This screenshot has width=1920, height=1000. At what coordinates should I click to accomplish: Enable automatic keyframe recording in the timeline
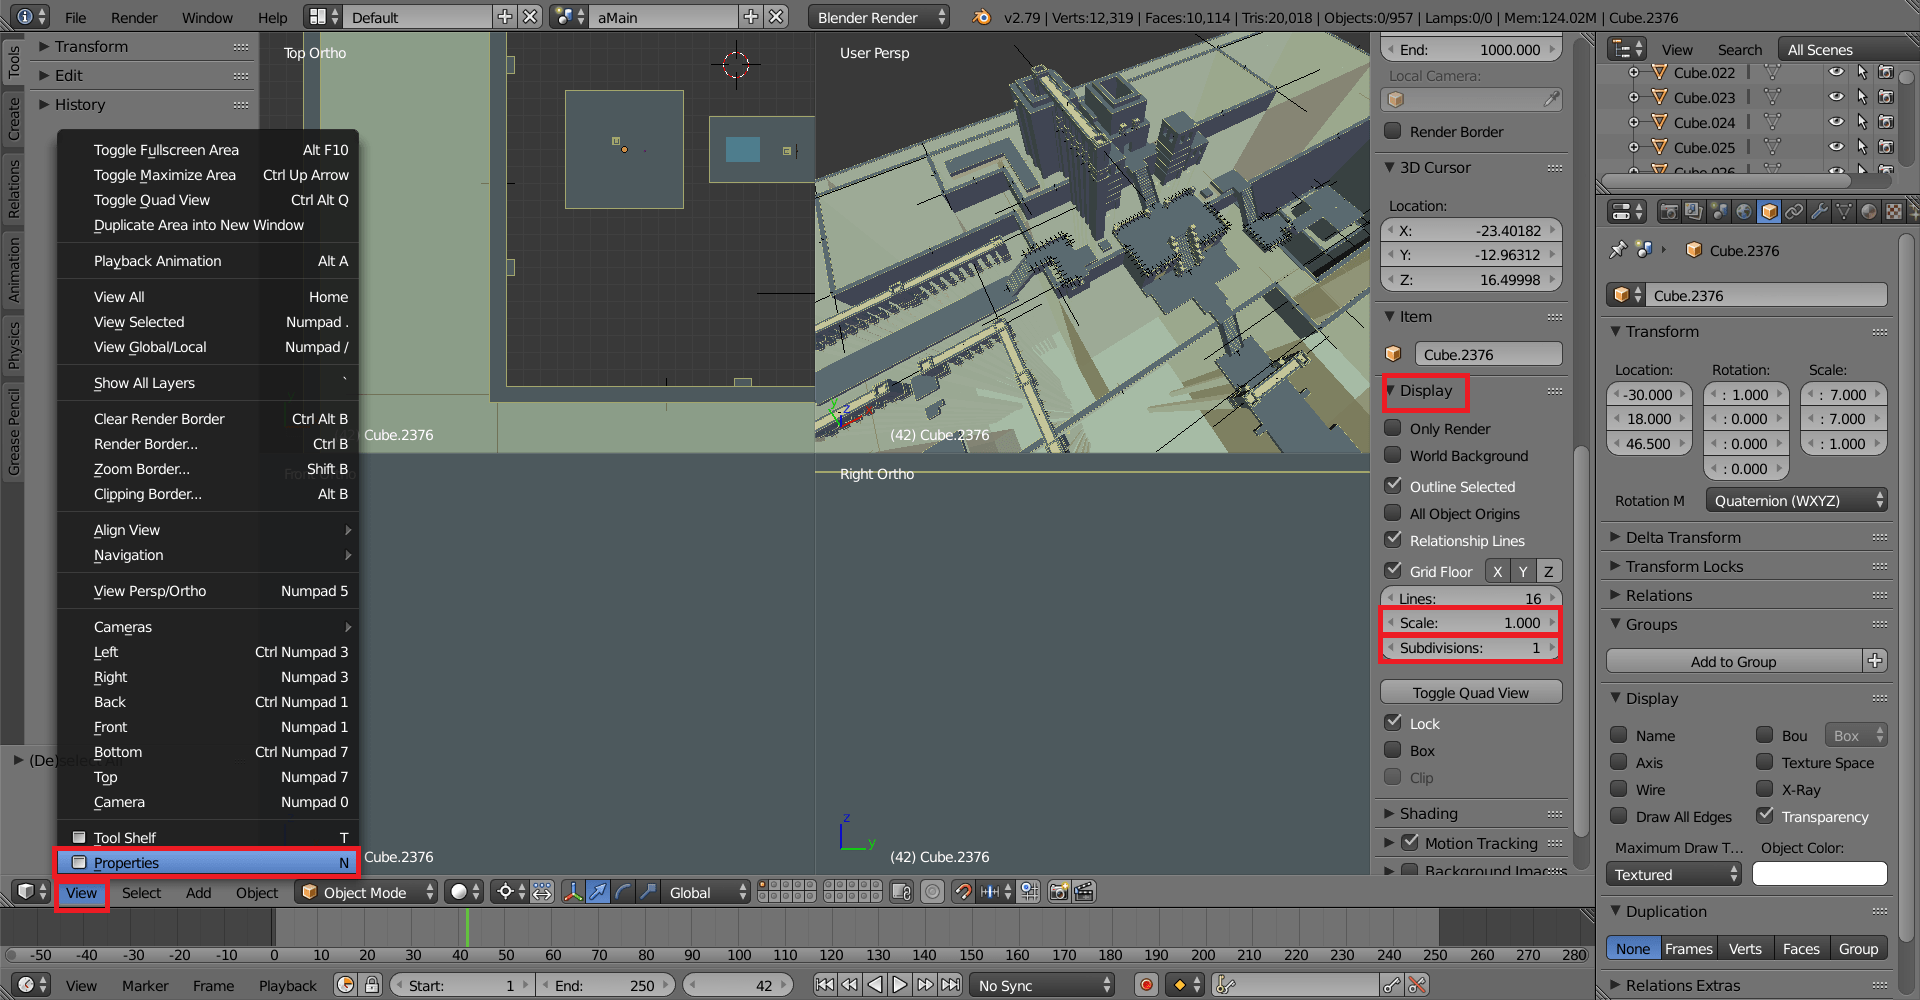1146,985
